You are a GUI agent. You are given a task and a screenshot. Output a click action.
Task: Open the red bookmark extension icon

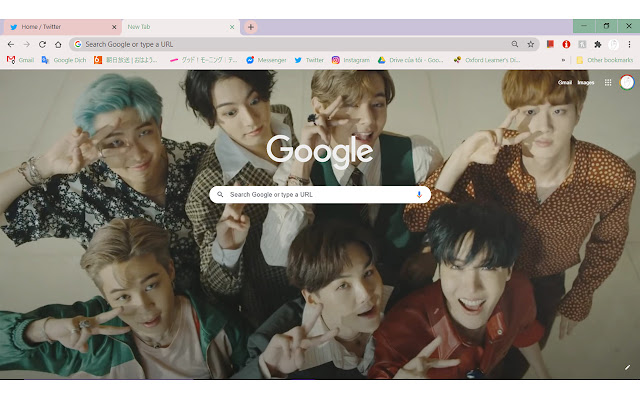pos(550,44)
